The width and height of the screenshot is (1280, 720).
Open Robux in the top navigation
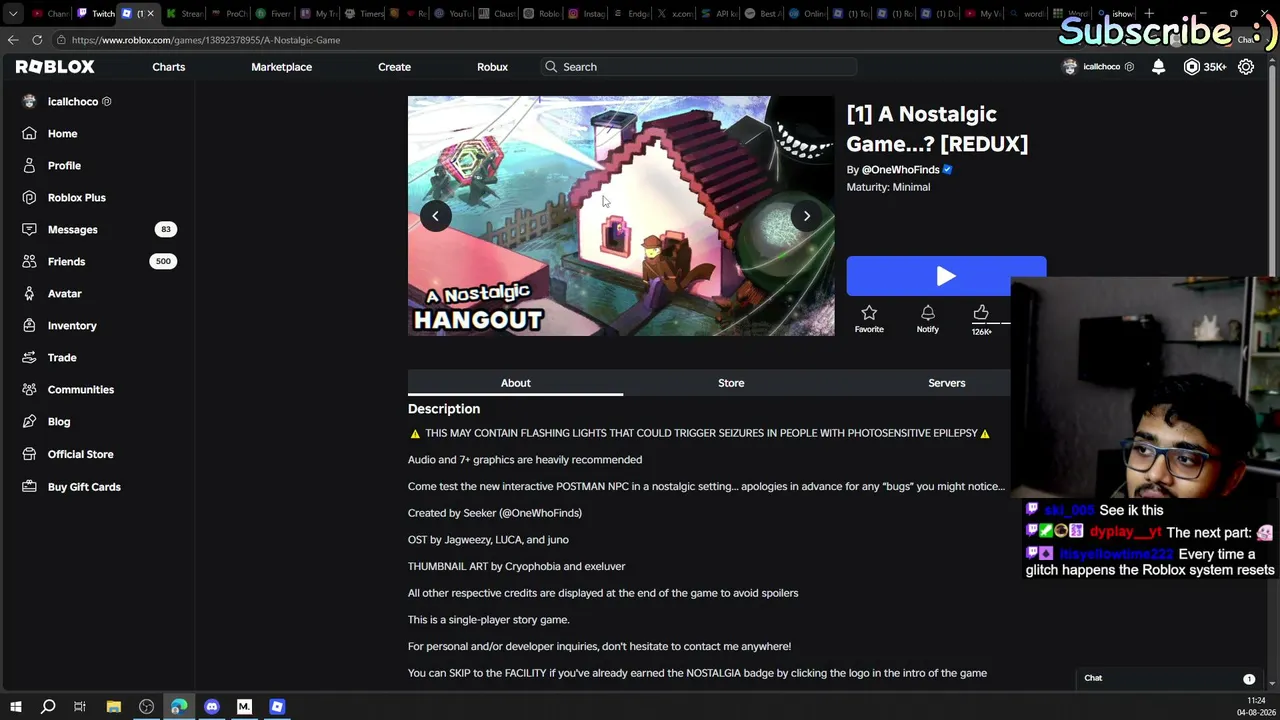point(492,67)
